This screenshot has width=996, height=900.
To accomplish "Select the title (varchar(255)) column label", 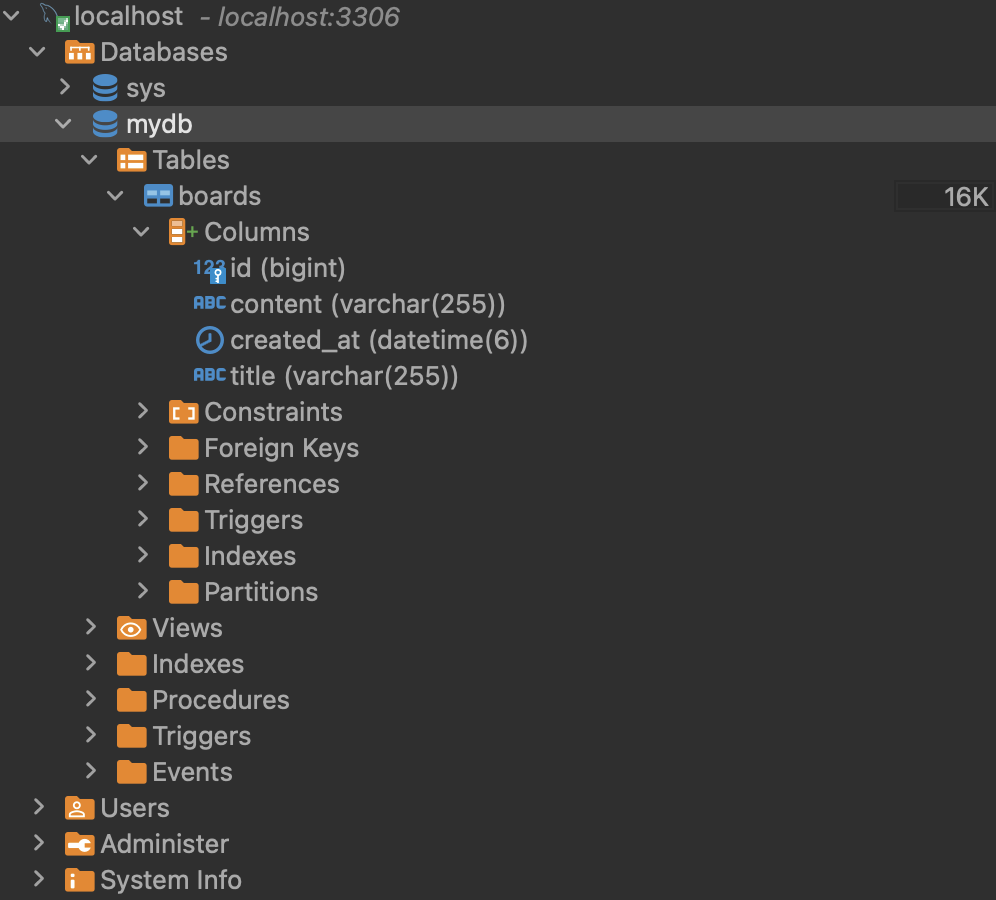I will pyautogui.click(x=344, y=377).
